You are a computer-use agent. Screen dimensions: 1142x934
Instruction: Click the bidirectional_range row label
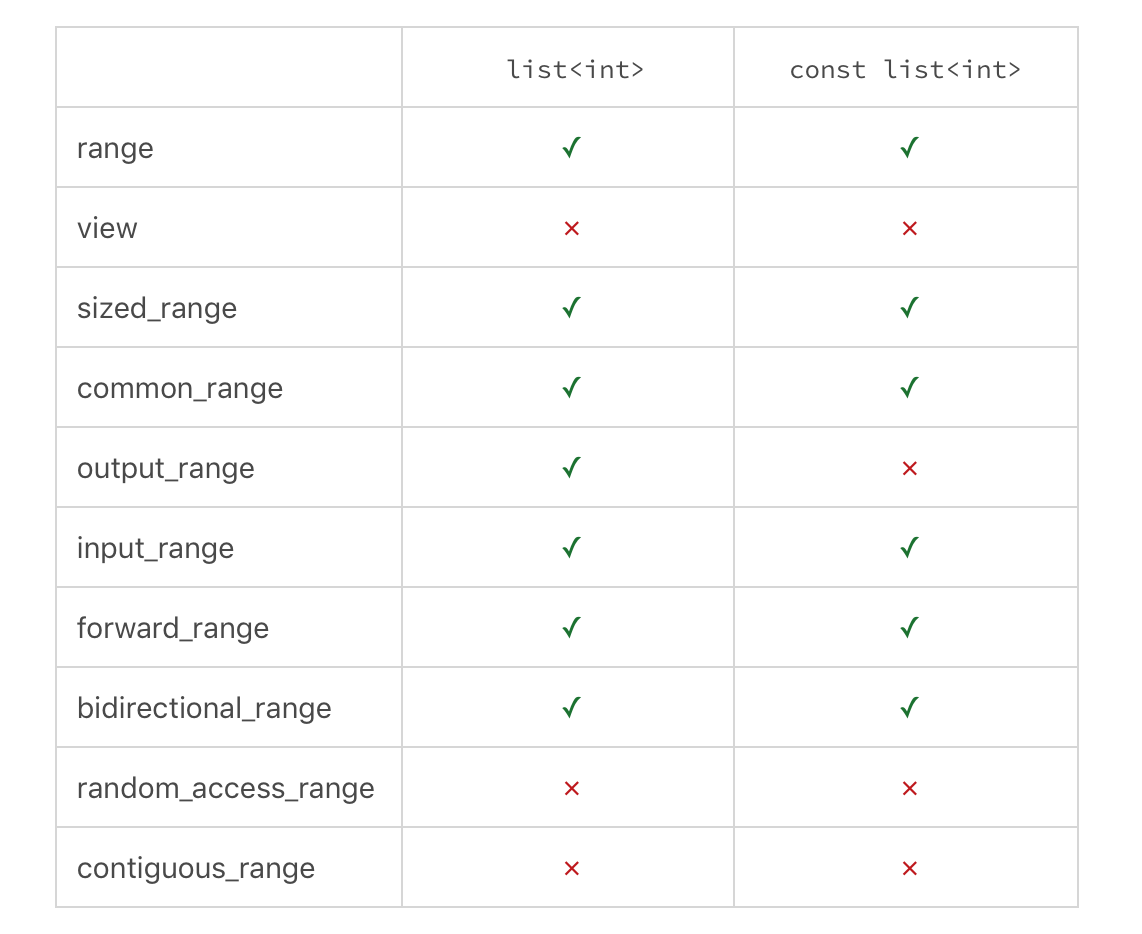click(x=204, y=709)
